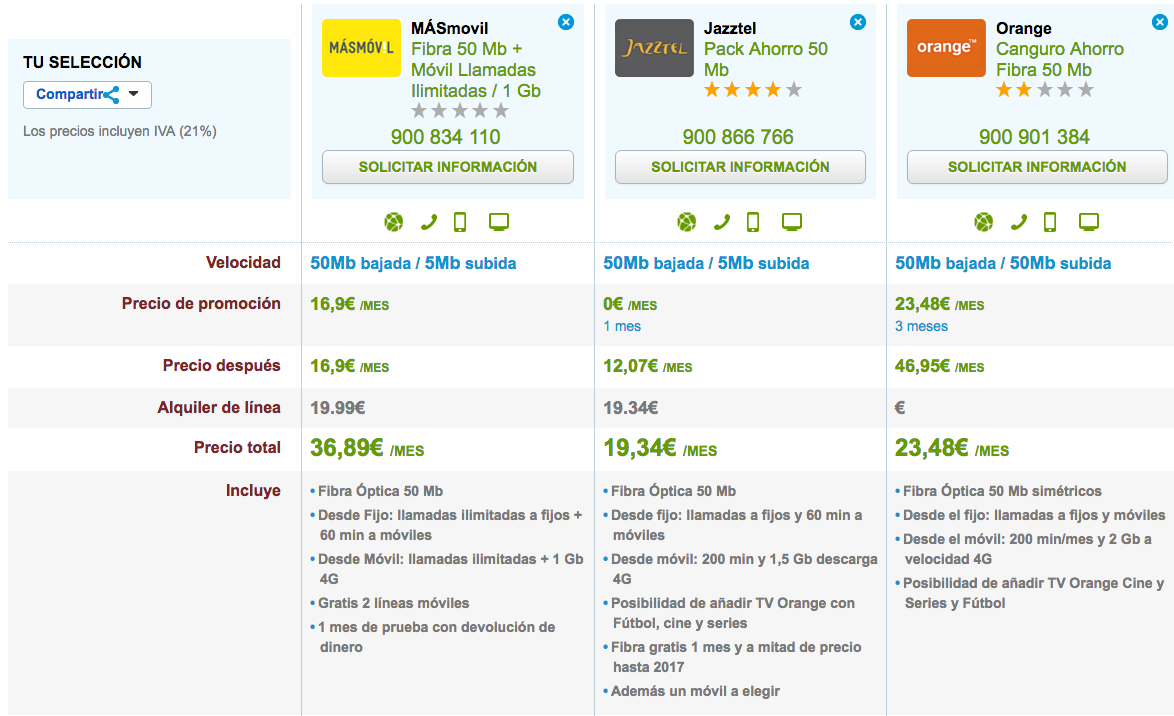
Task: Request information for the Orange offer
Action: (x=1037, y=167)
